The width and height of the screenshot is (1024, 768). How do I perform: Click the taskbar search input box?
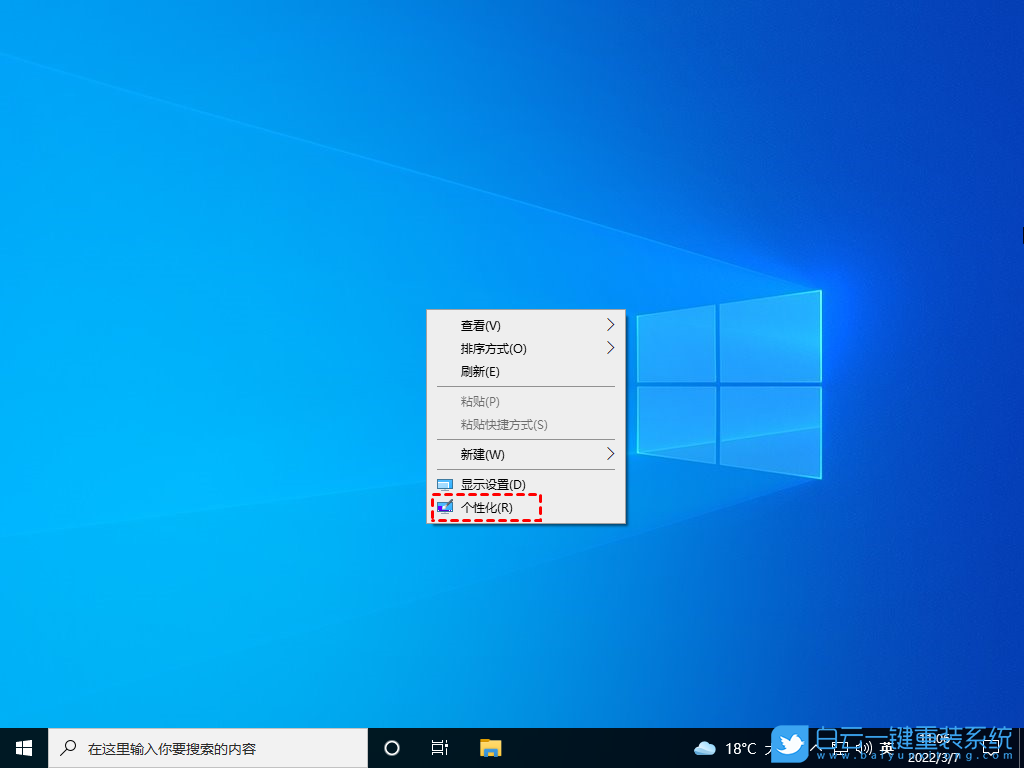[210, 747]
